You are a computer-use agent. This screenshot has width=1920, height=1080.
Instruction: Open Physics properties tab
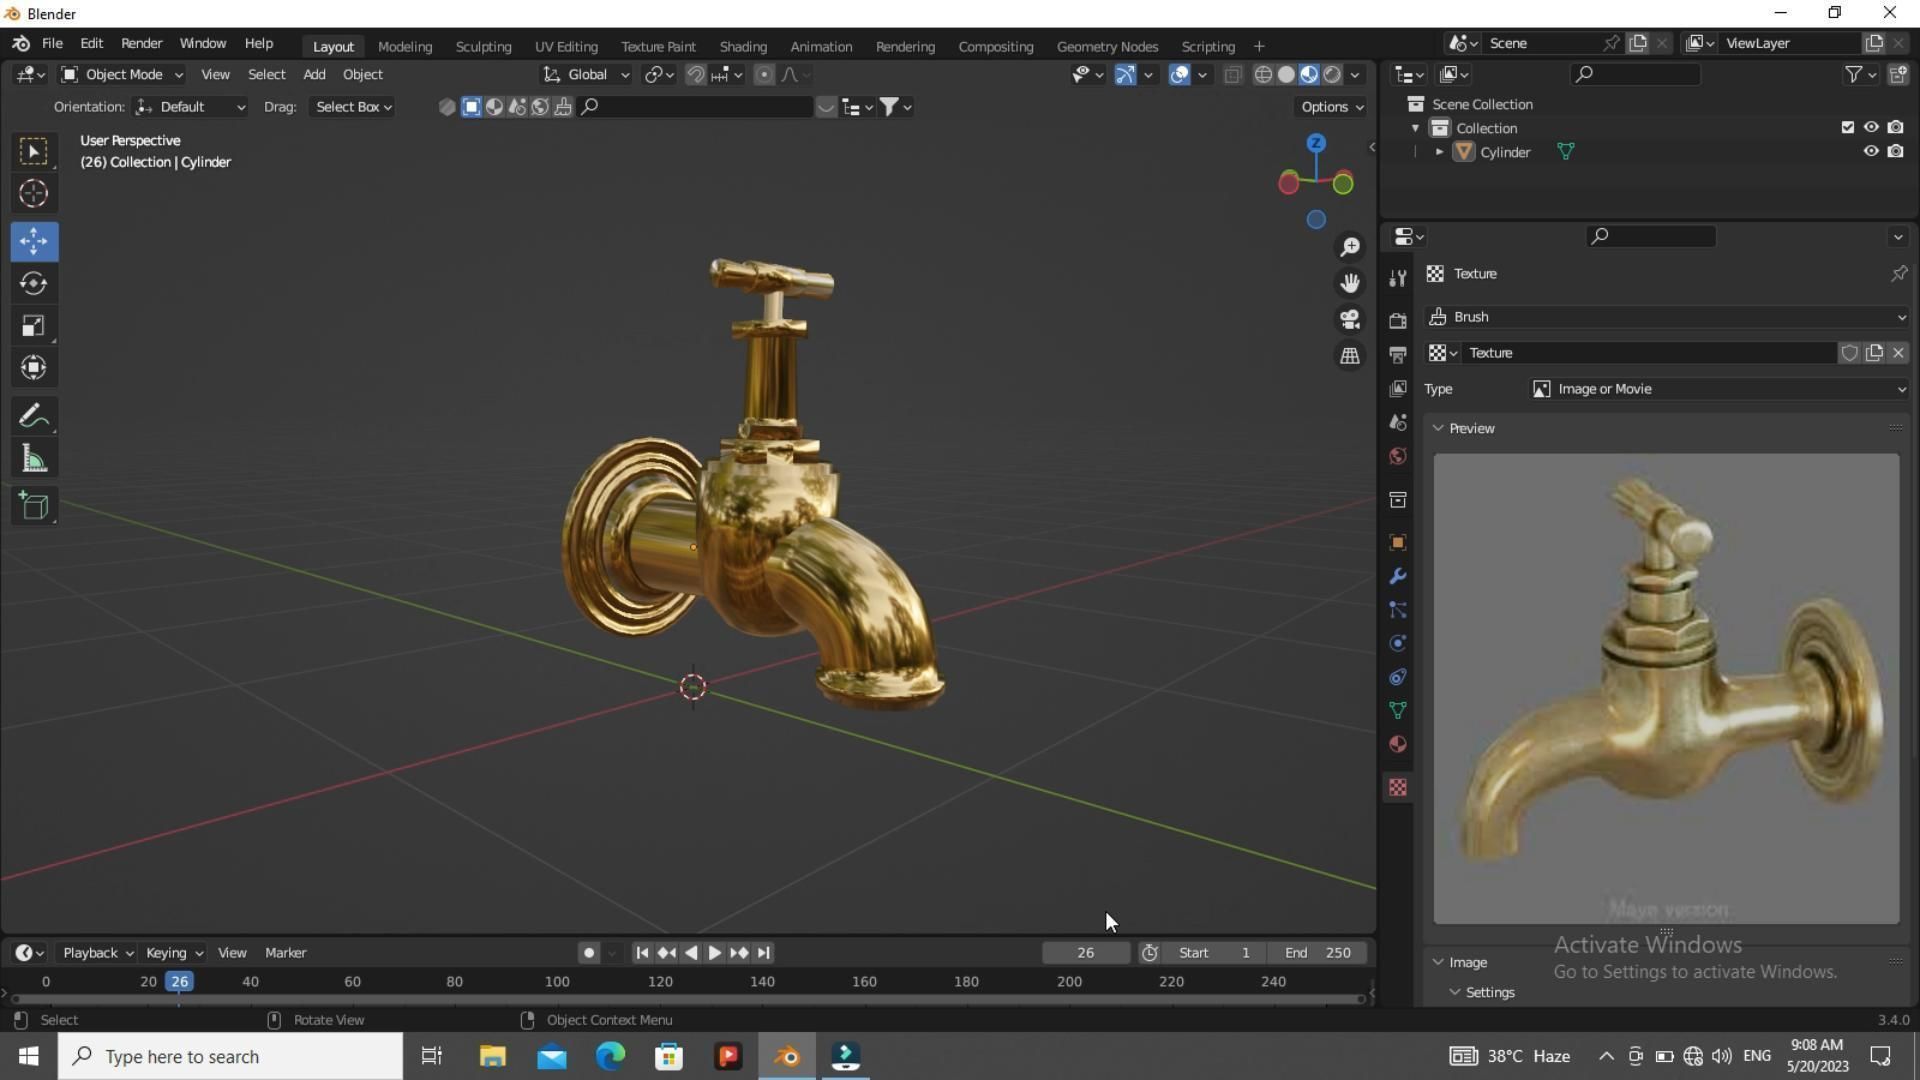(1398, 644)
